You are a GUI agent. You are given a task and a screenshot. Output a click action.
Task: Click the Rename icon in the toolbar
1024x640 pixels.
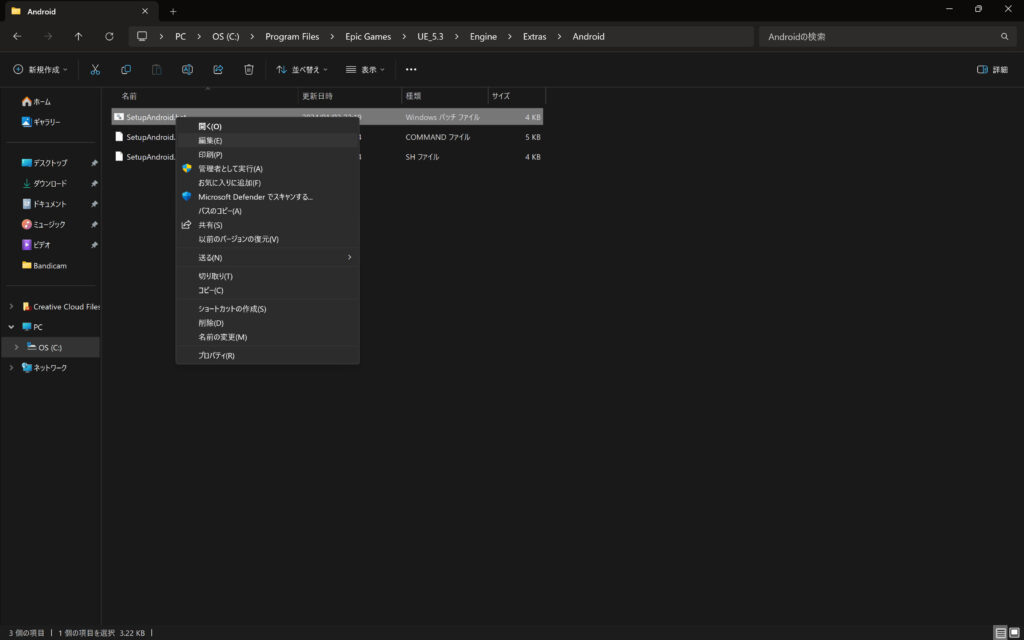[186, 69]
